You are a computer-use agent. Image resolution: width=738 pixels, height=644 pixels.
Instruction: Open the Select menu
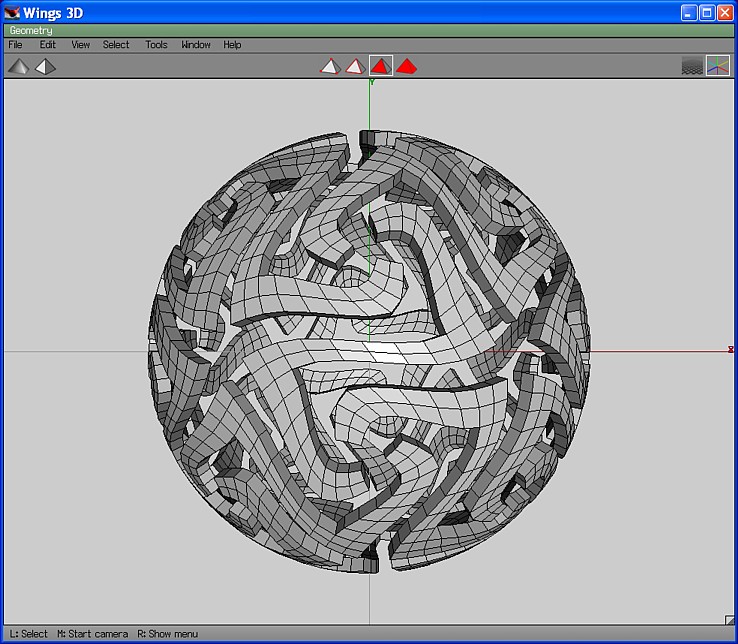click(116, 45)
